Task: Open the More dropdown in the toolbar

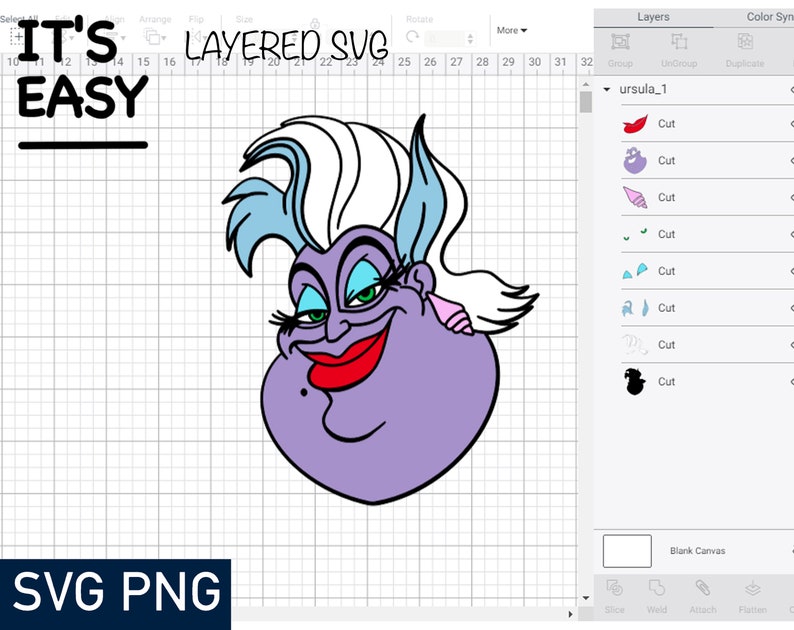Action: (x=511, y=30)
